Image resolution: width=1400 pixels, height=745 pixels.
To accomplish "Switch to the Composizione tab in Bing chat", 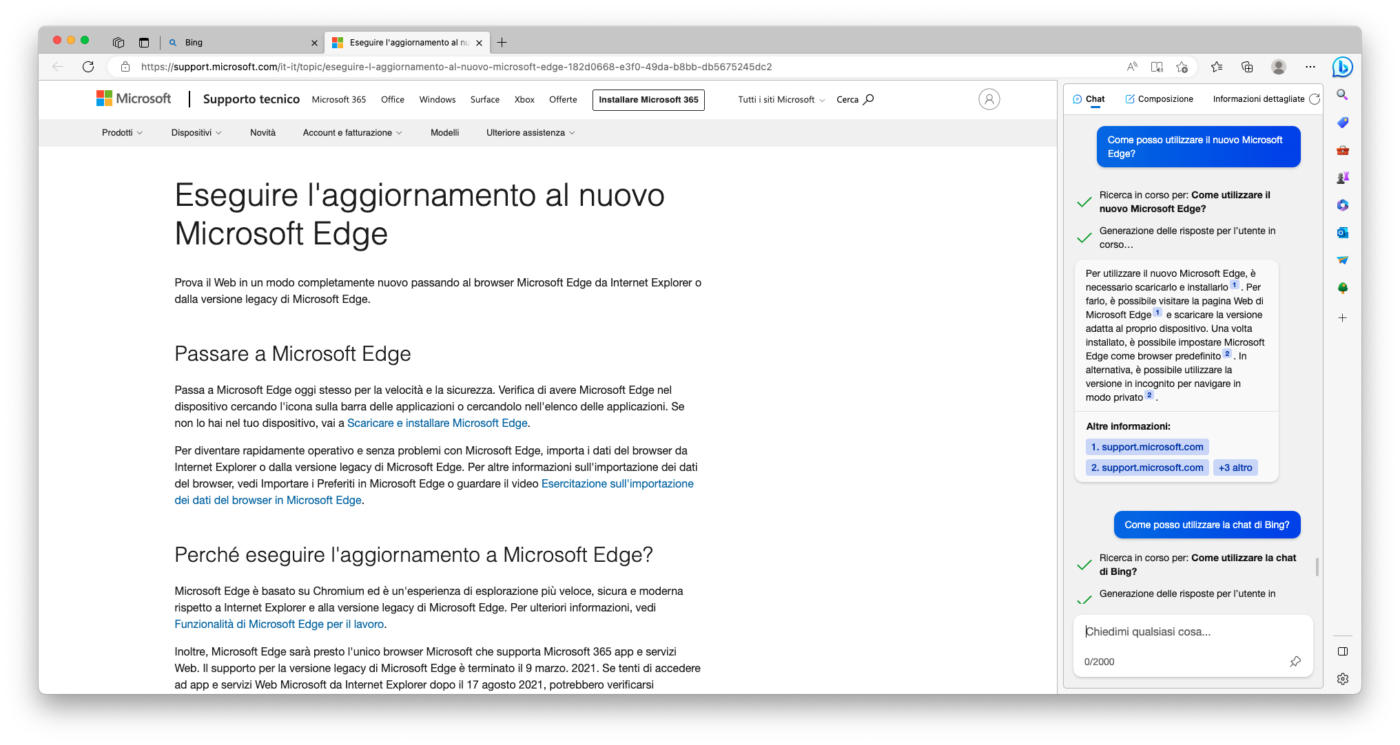I will [1159, 98].
